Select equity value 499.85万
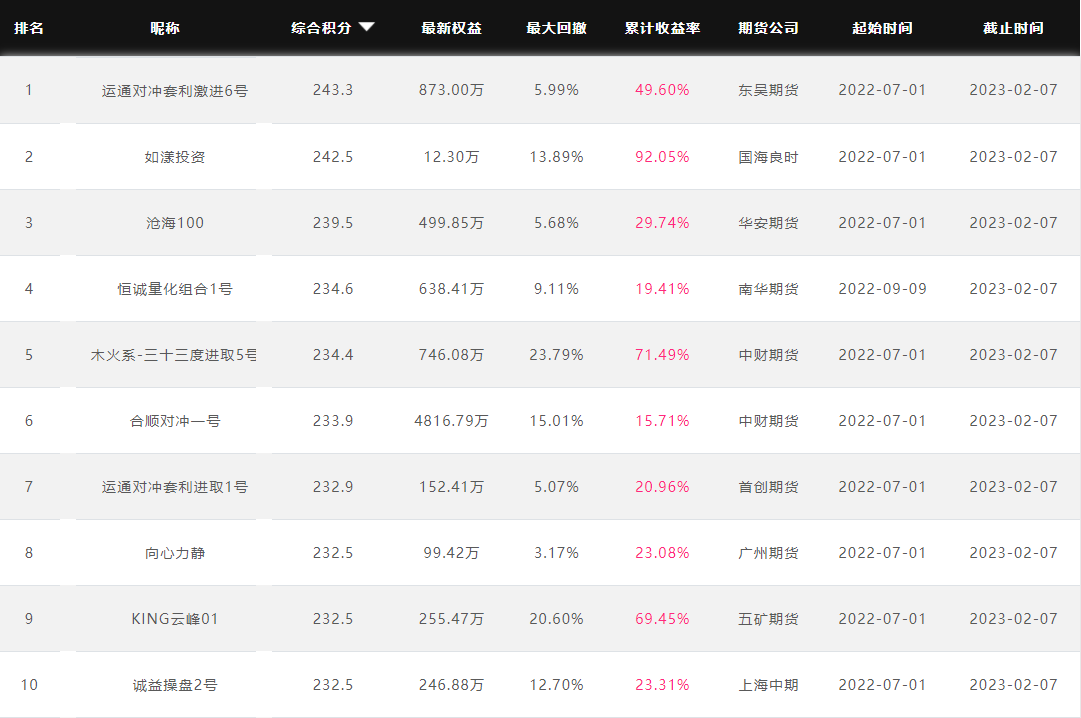 (x=452, y=223)
